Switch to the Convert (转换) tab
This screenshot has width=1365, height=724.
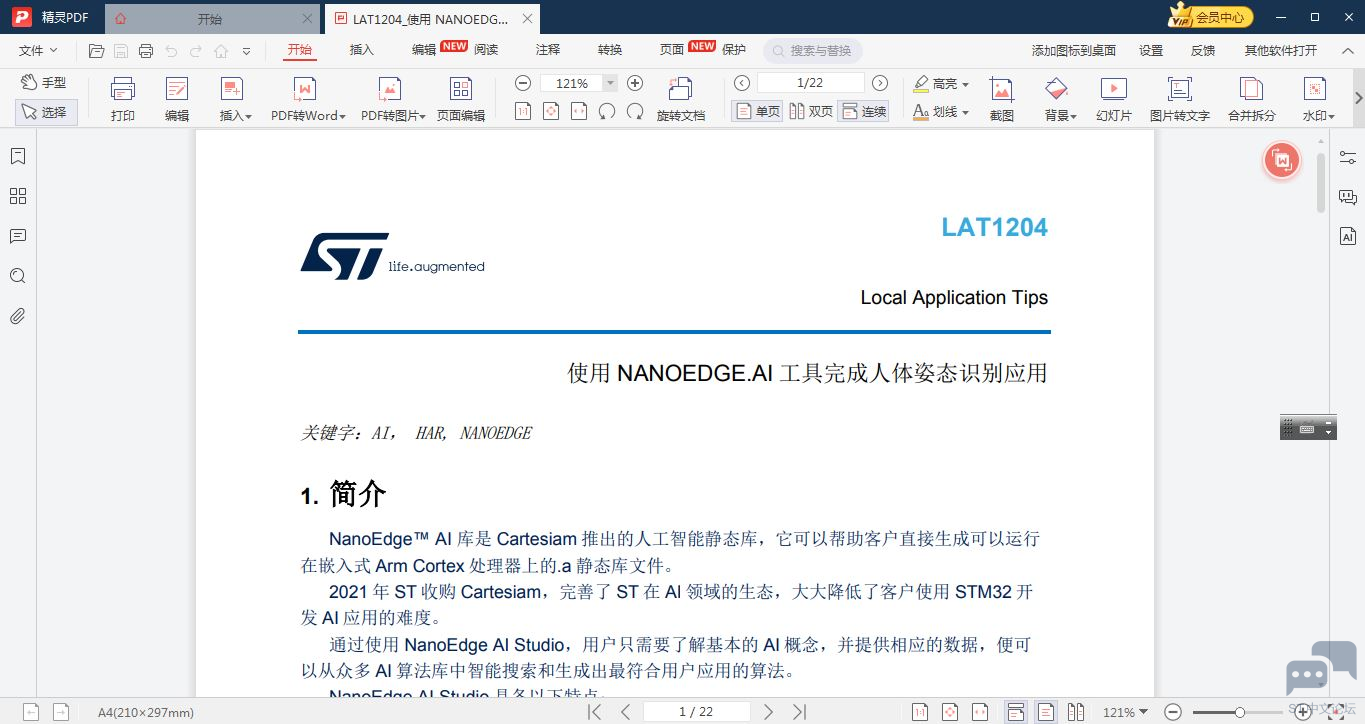click(x=610, y=50)
